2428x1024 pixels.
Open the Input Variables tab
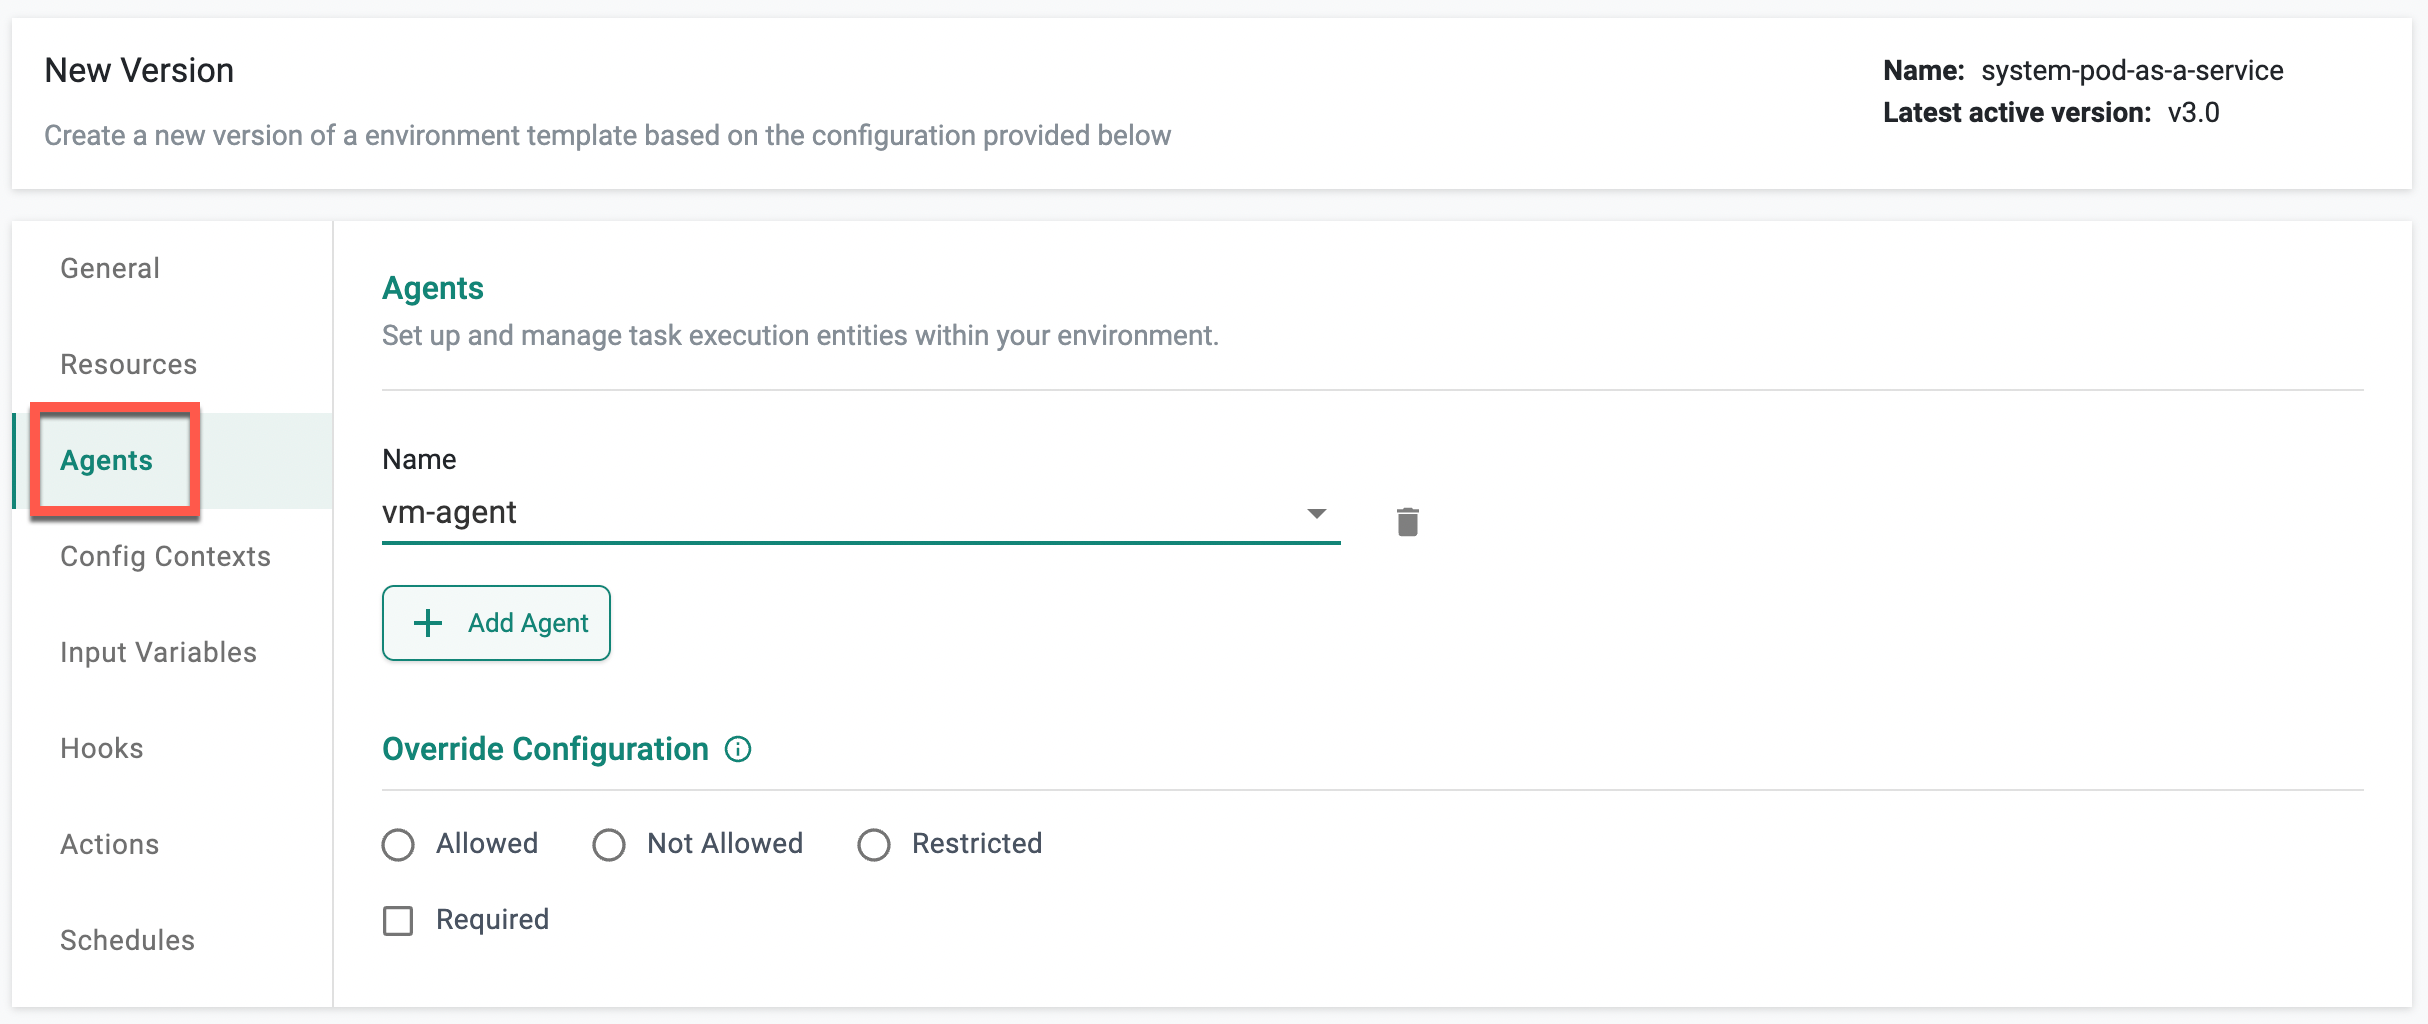tap(158, 652)
